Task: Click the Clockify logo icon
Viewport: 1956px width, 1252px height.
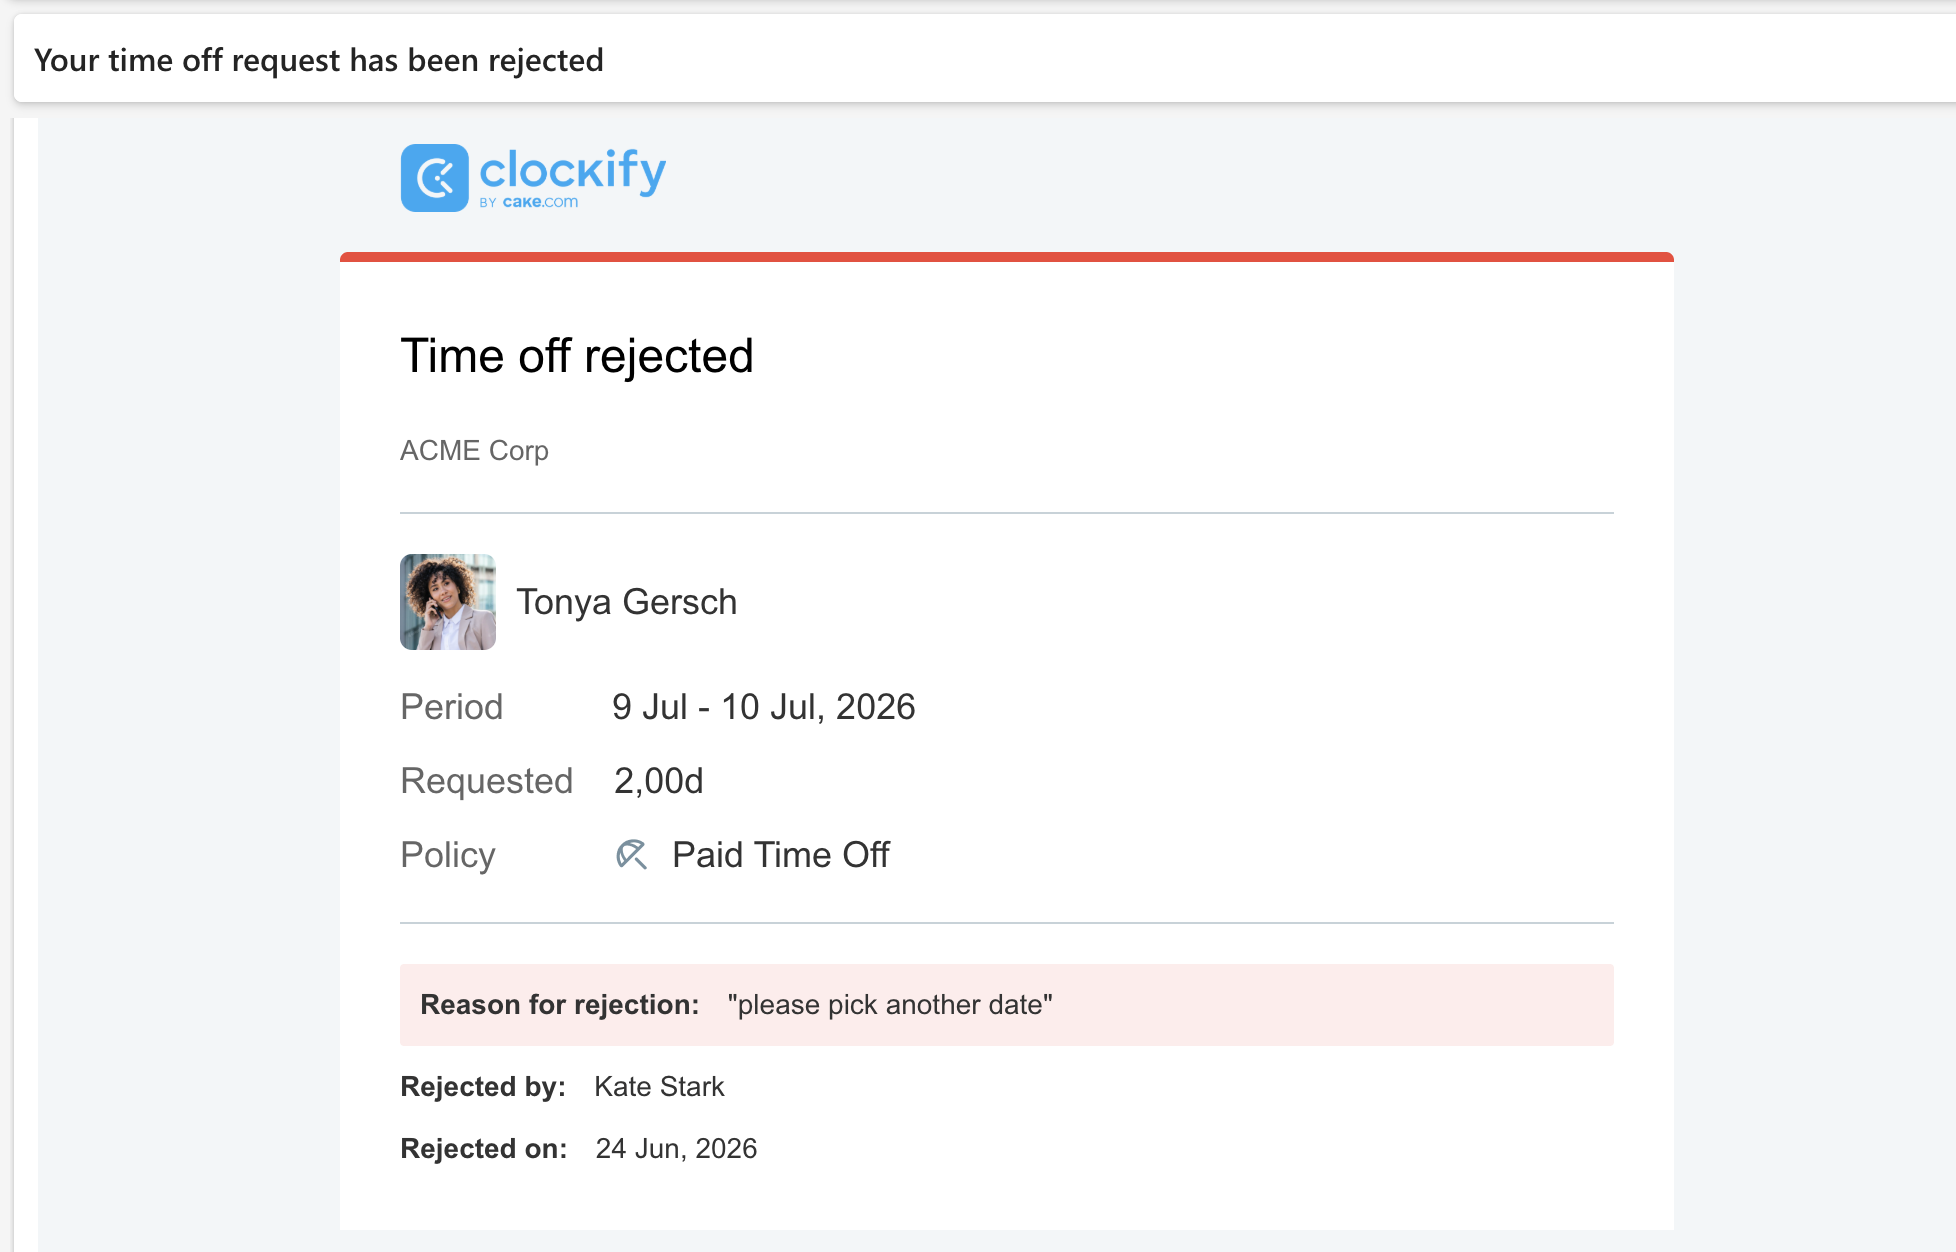Action: click(434, 178)
